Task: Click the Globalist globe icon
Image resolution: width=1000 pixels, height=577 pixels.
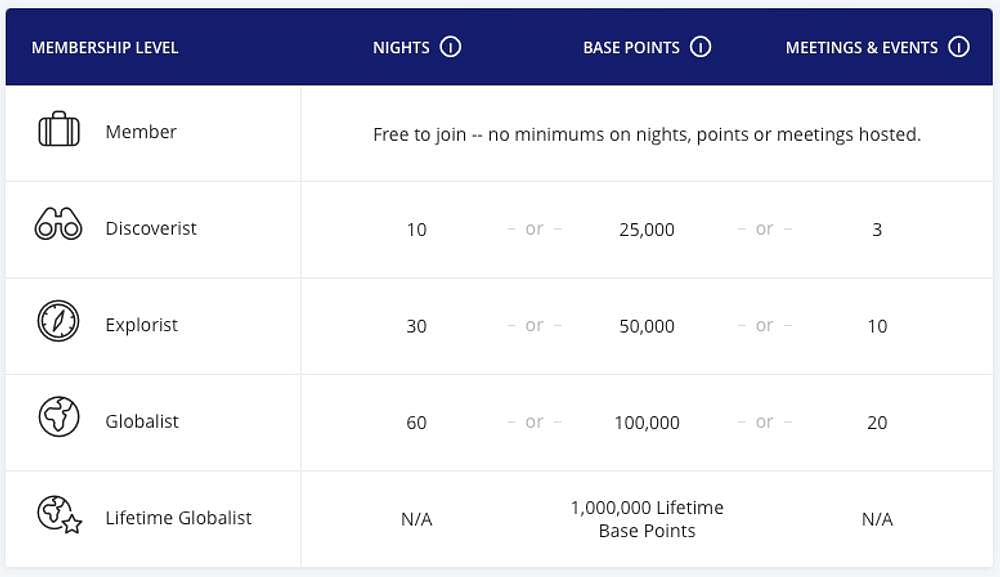Action: [x=59, y=417]
